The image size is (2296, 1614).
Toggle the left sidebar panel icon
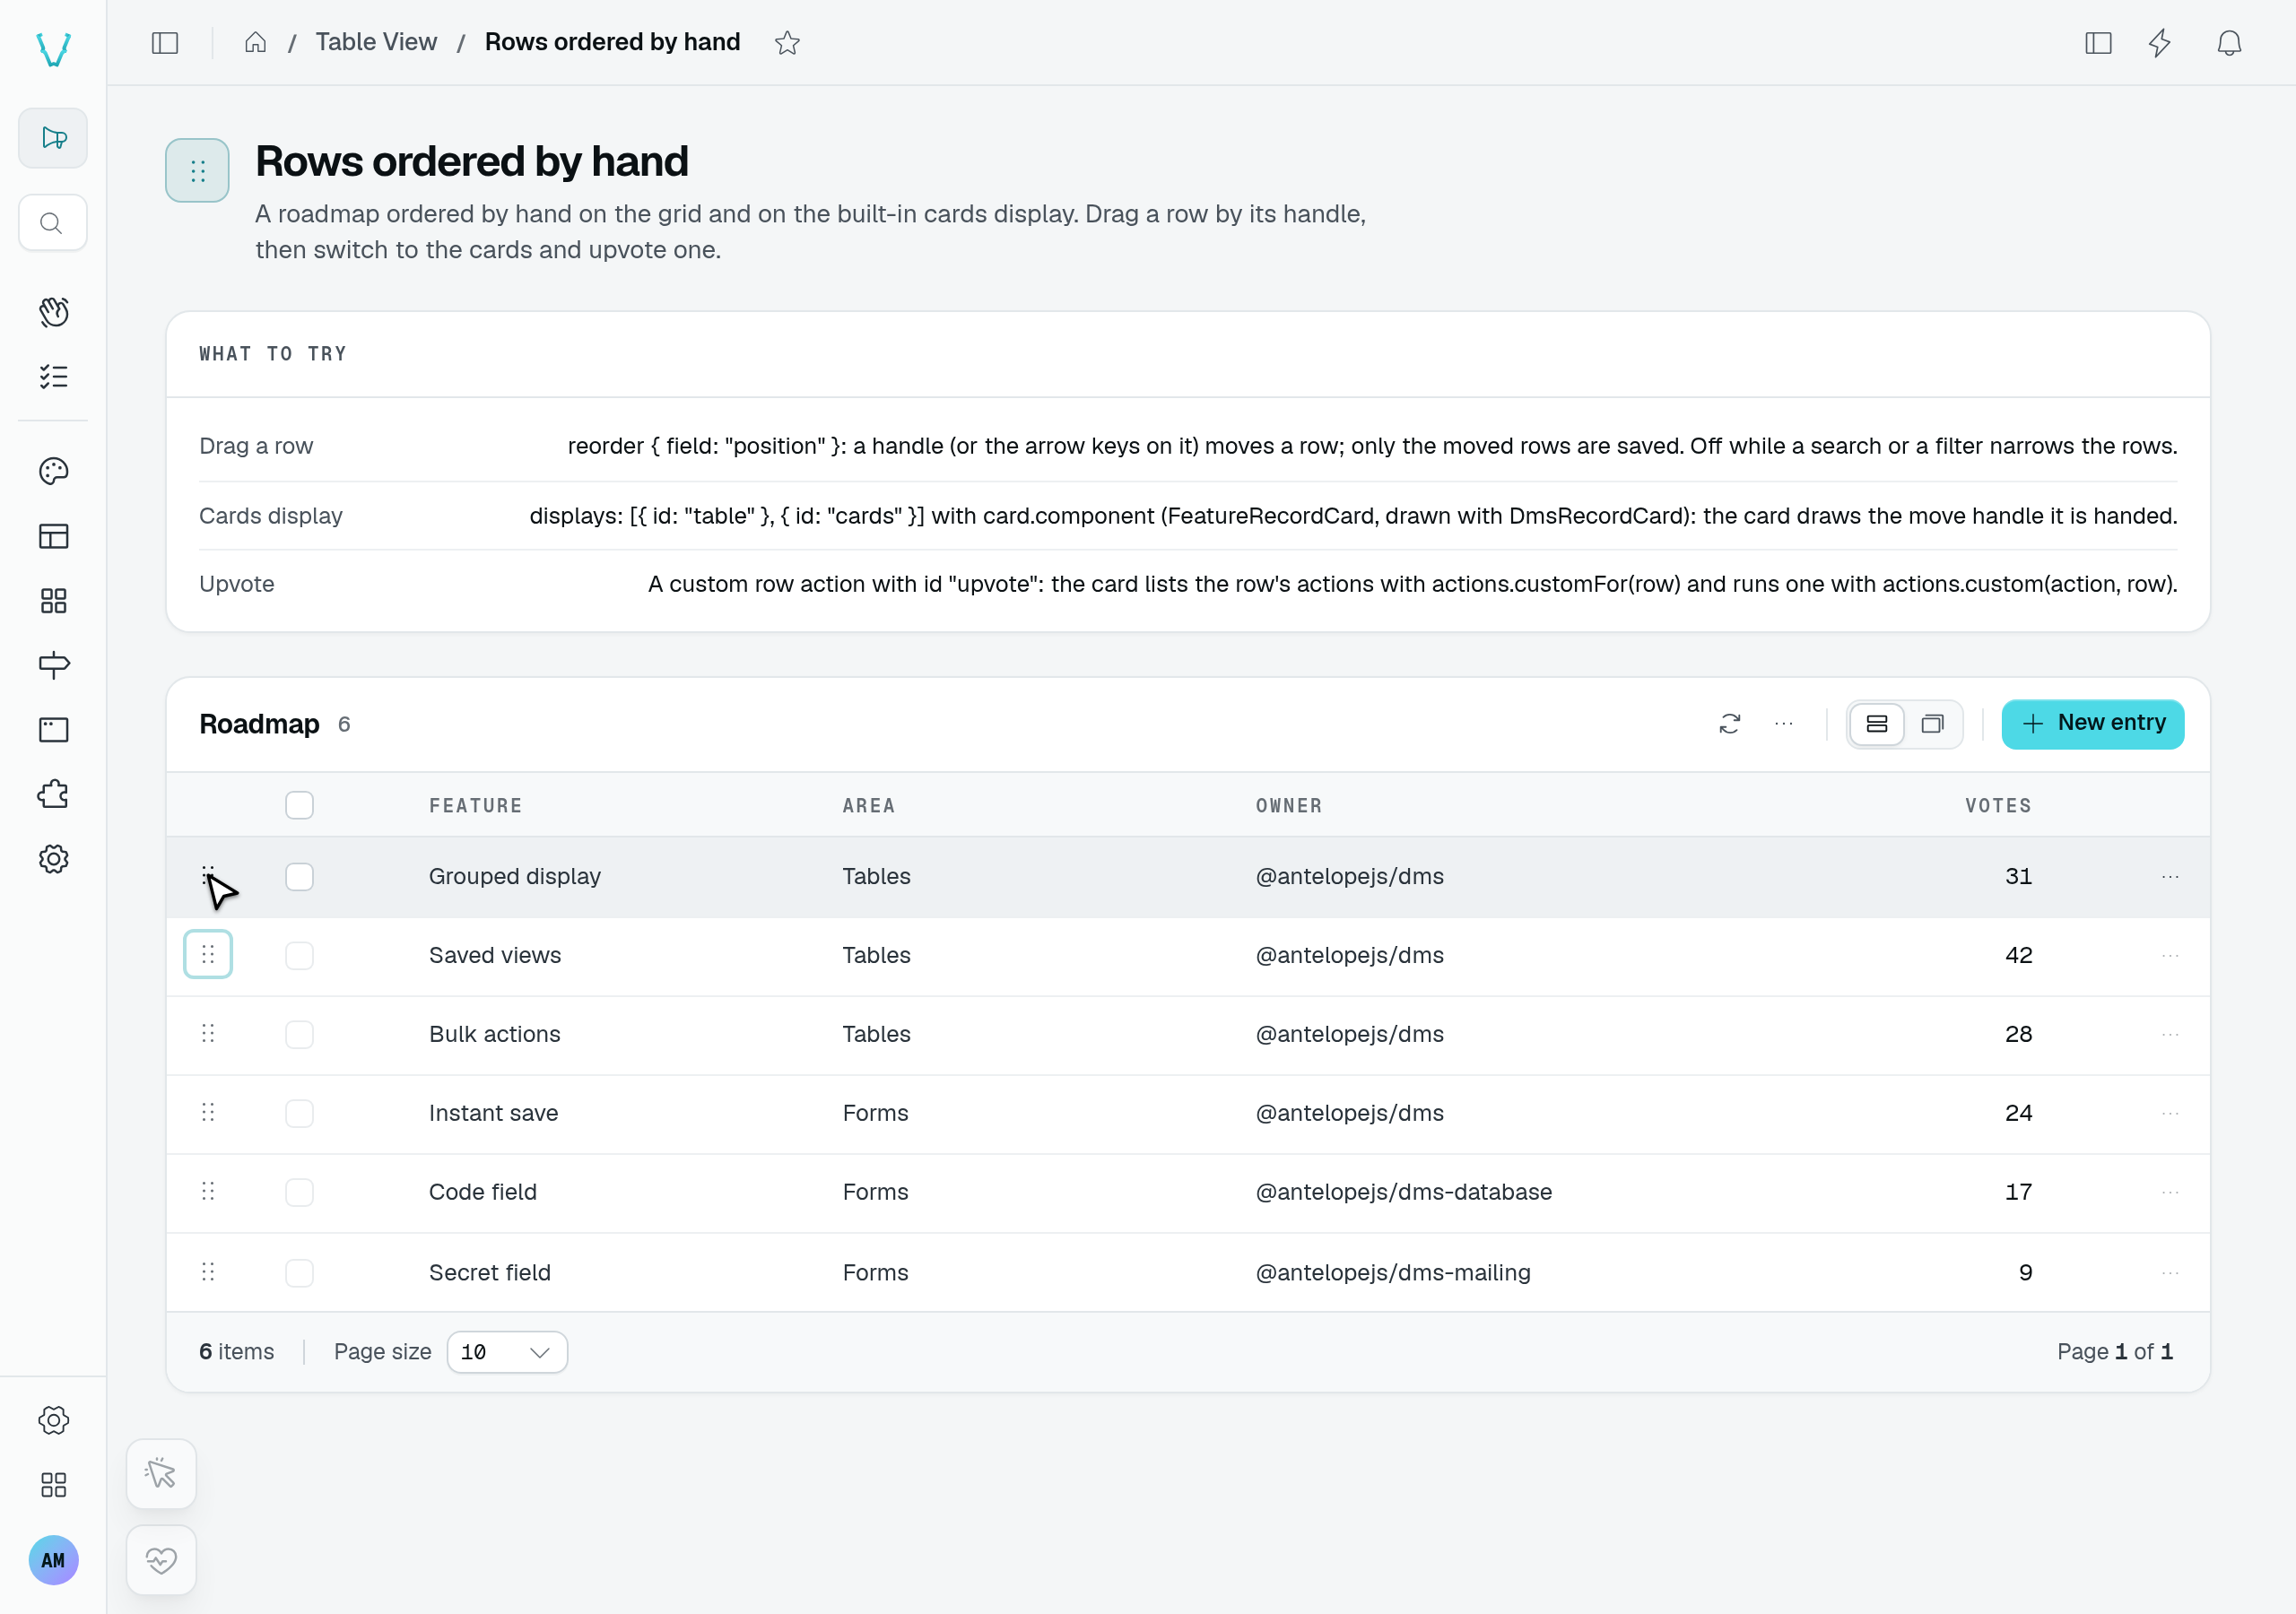tap(165, 42)
